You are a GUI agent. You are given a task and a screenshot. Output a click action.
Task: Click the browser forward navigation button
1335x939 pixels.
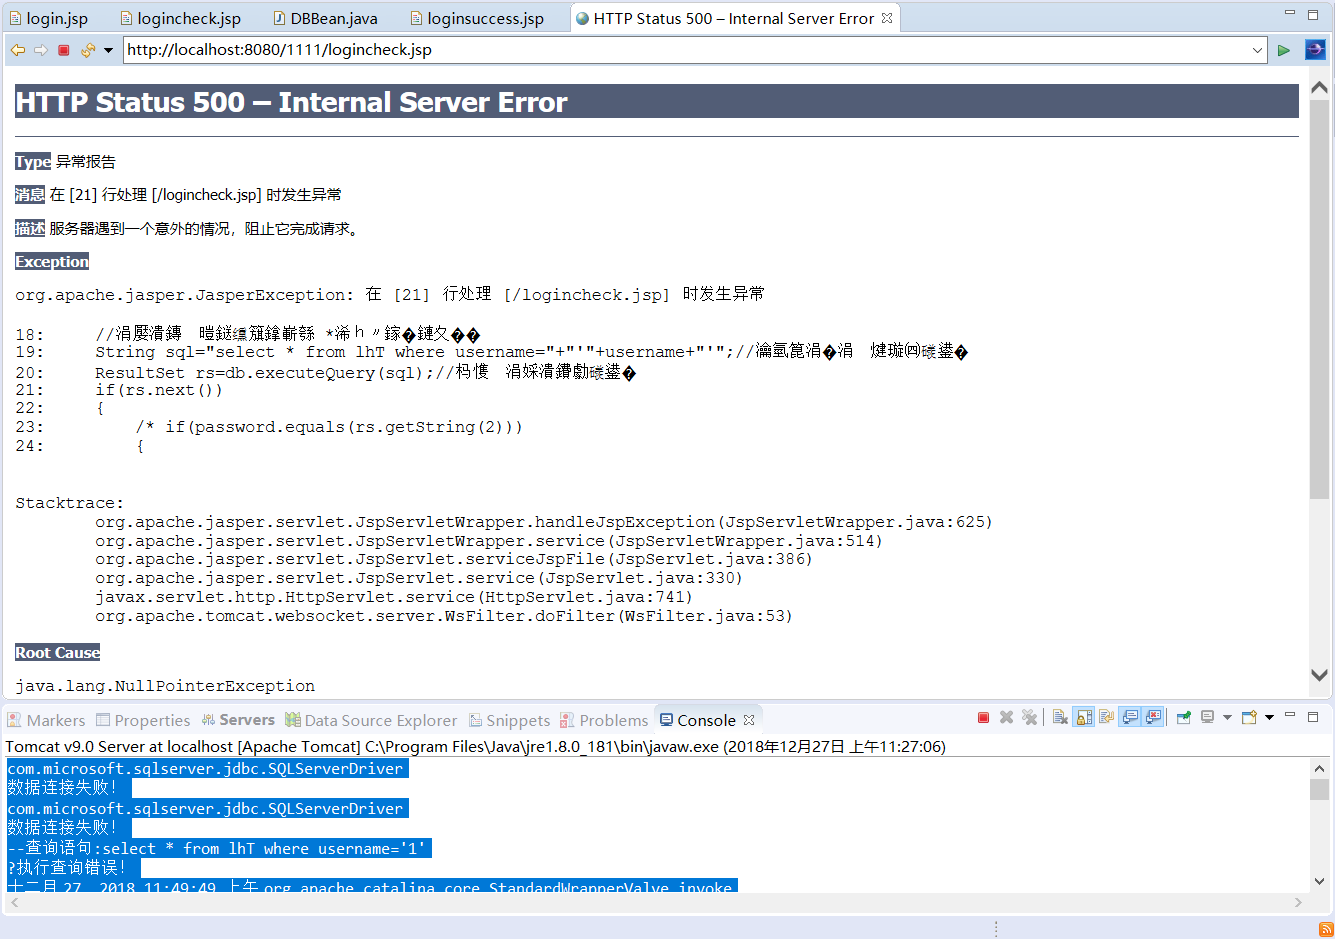point(40,49)
